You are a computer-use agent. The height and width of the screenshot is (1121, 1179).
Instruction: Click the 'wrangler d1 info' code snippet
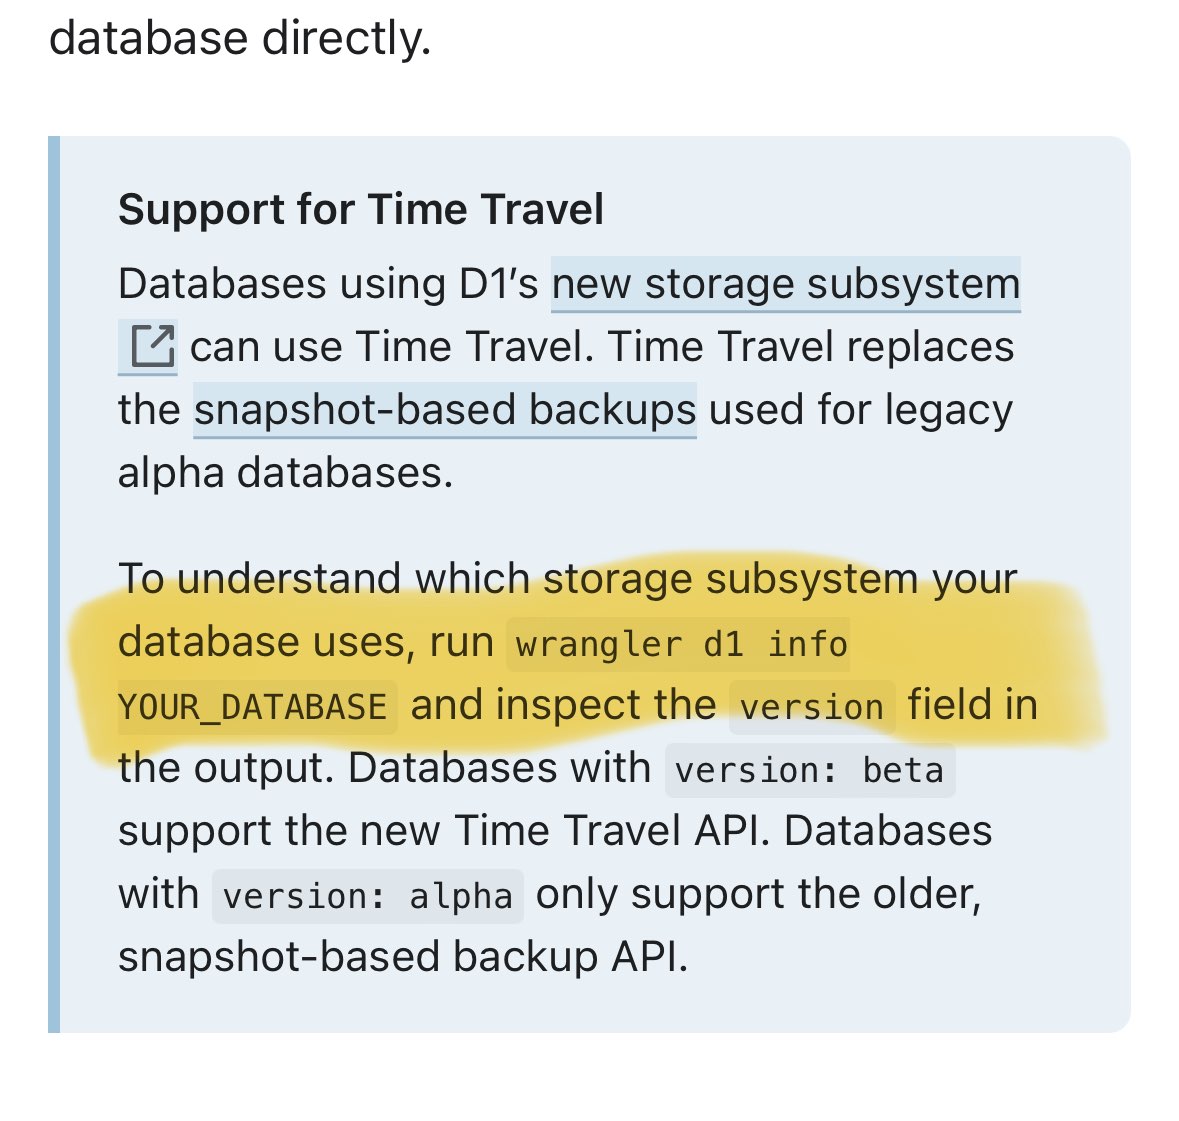[678, 645]
